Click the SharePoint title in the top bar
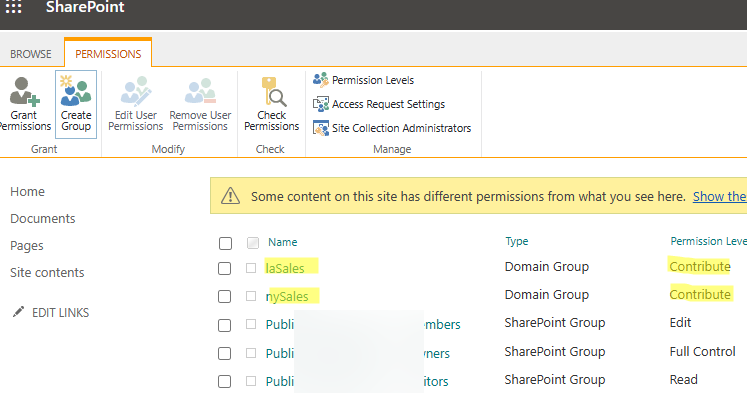The width and height of the screenshot is (747, 393). coord(85,7)
